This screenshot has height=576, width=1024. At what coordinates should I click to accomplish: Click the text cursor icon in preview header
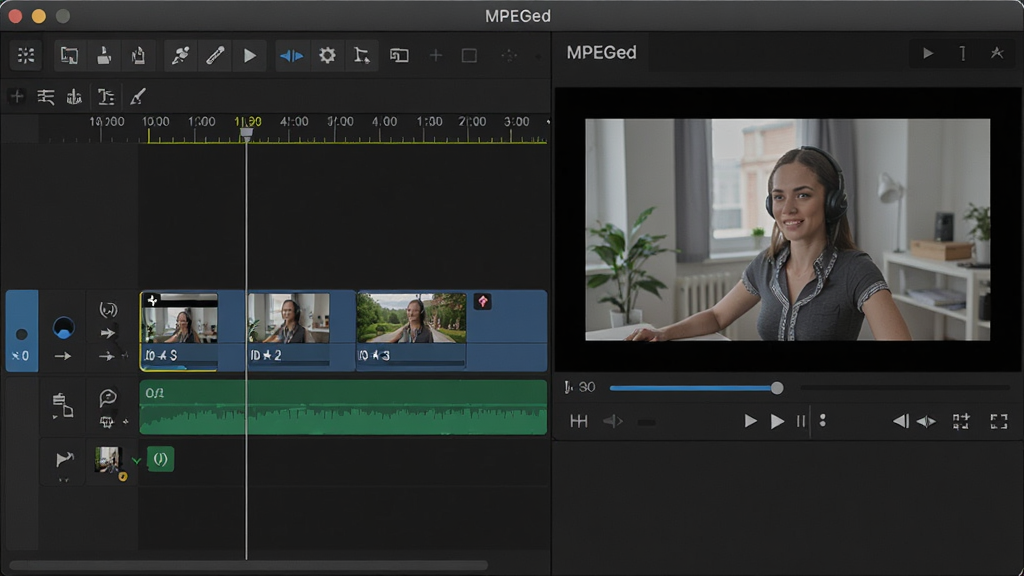pos(963,54)
